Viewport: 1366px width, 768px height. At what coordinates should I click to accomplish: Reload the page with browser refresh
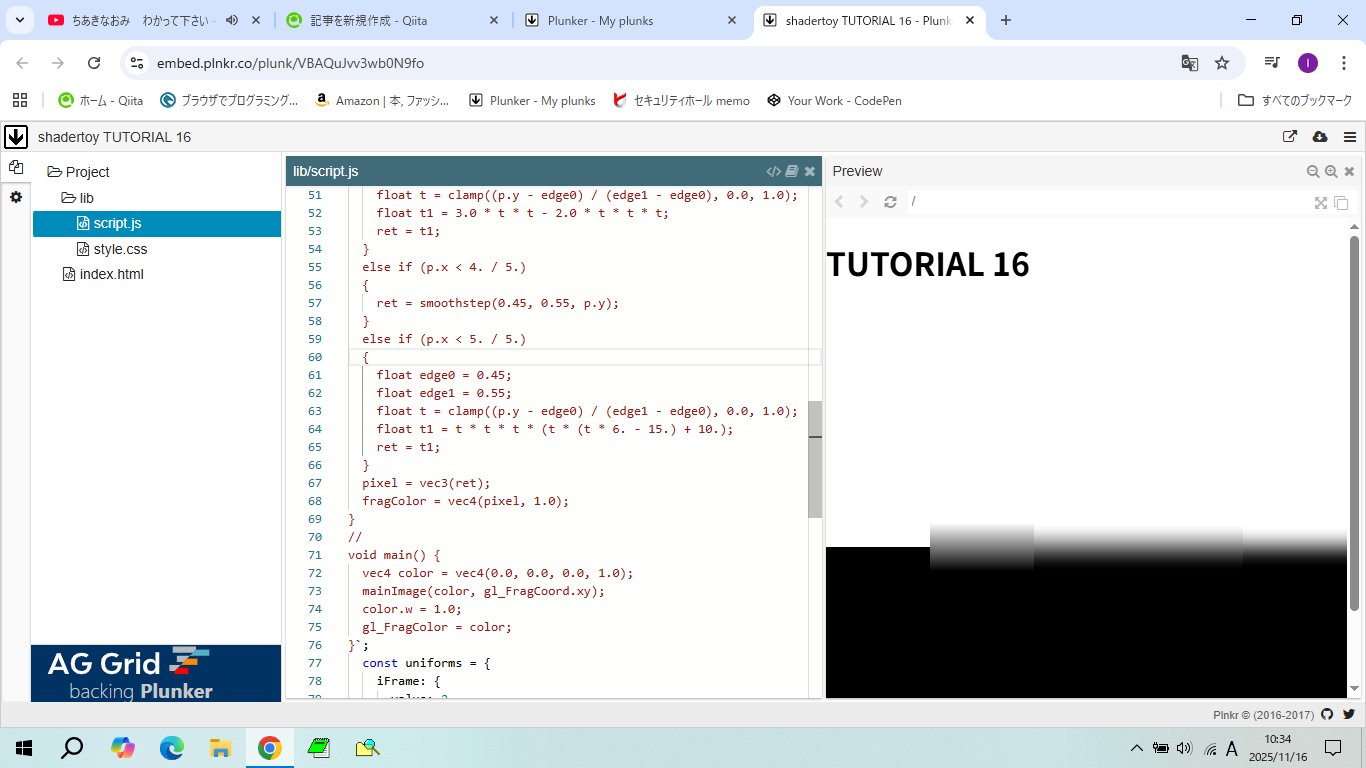pyautogui.click(x=94, y=63)
